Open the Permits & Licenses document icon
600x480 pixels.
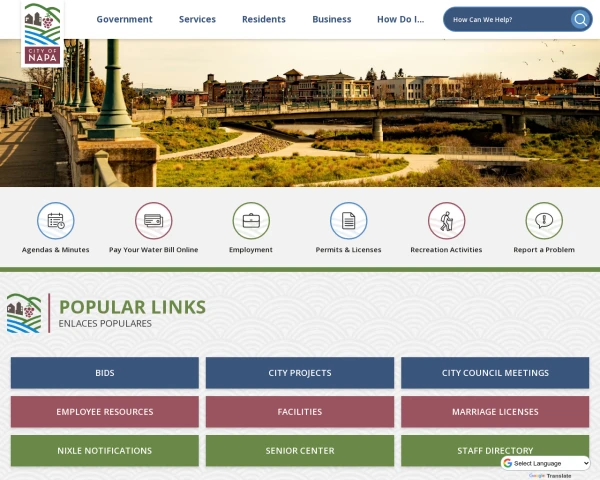348,220
